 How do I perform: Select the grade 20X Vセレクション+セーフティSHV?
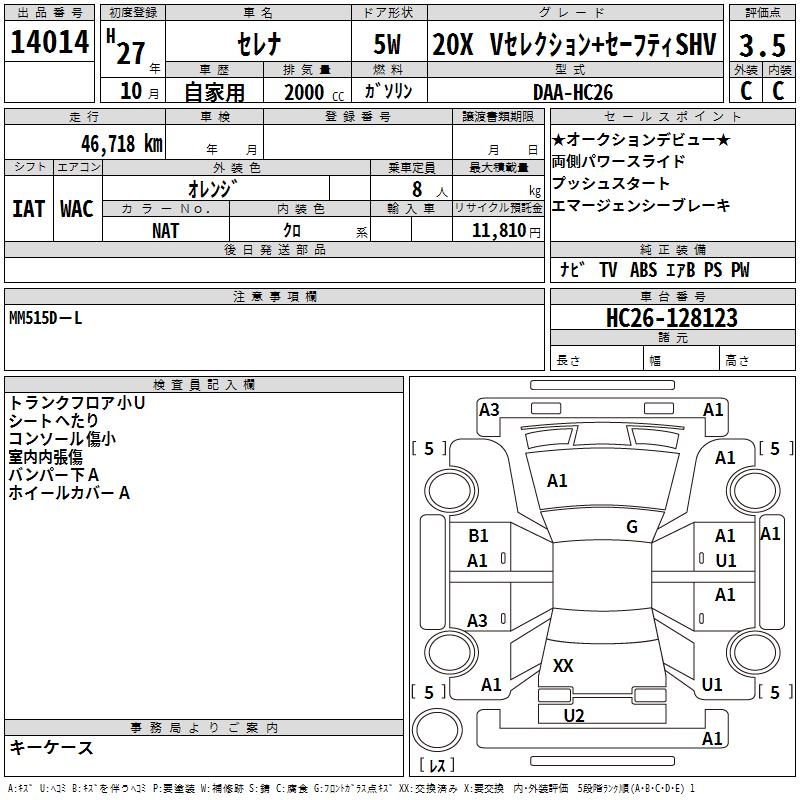pyautogui.click(x=574, y=44)
